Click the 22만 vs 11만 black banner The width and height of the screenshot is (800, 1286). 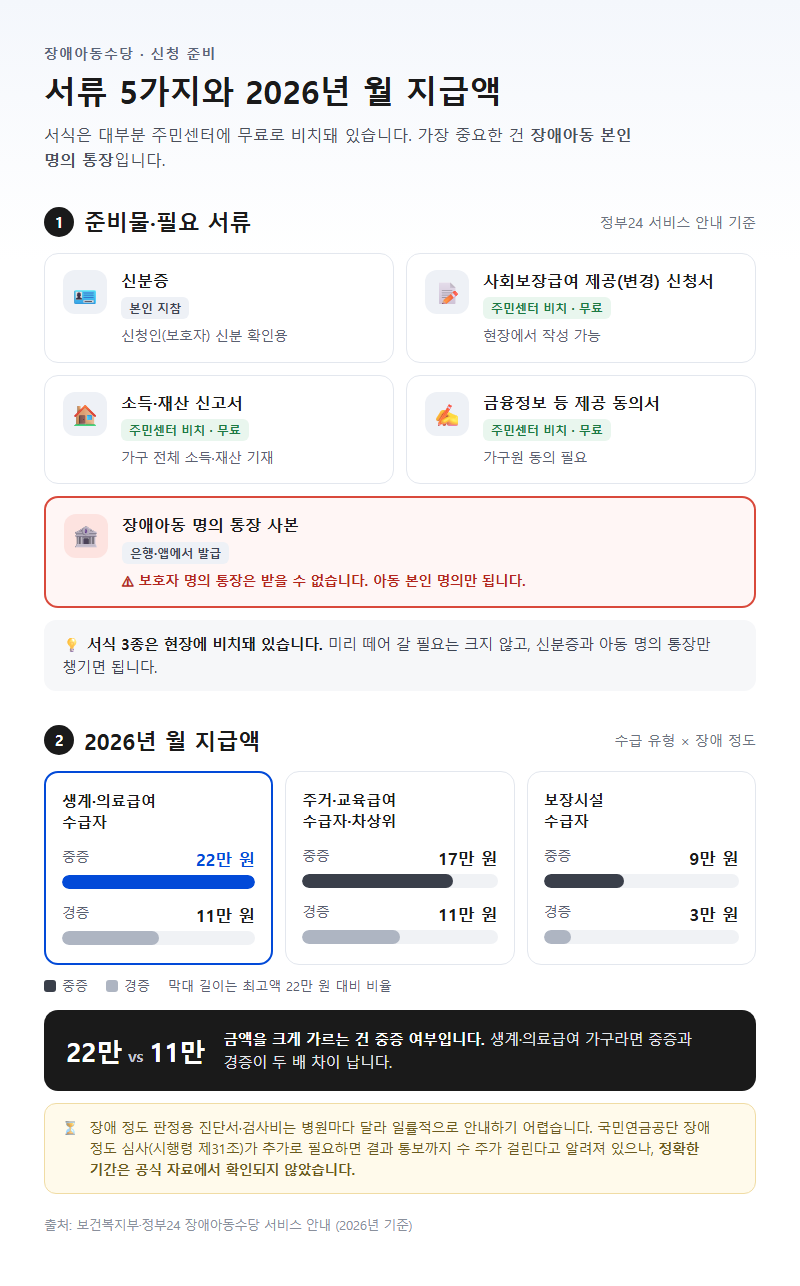(400, 1050)
